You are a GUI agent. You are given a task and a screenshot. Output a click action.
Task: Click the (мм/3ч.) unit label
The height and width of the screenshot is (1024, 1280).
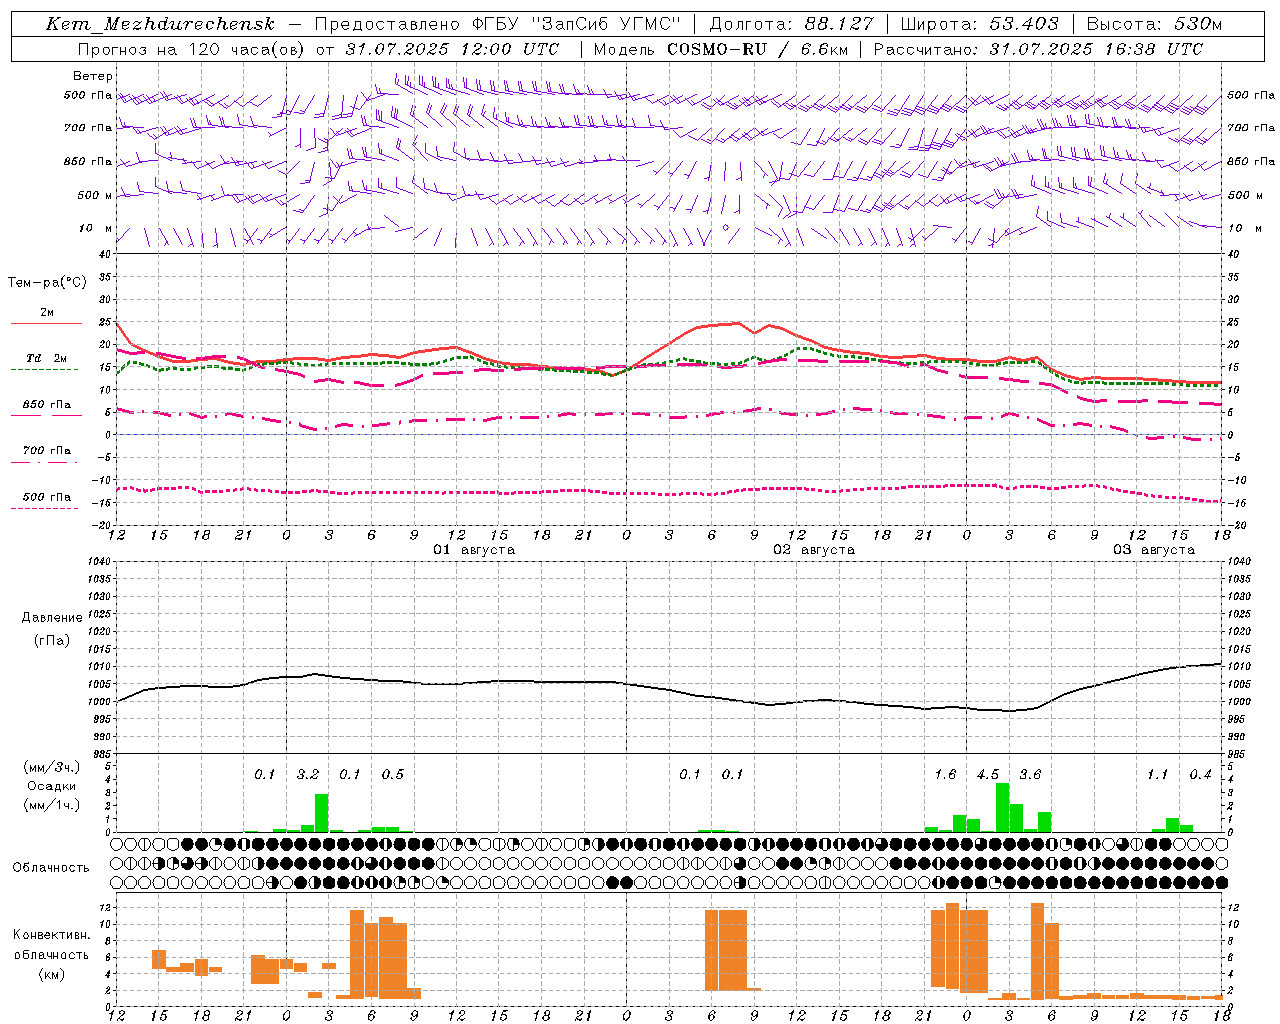52,767
